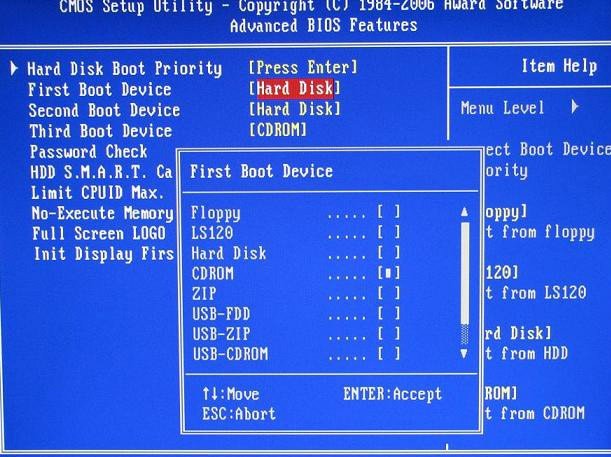The height and width of the screenshot is (457, 611).
Task: Select the Password Check menu item
Action: 88,152
